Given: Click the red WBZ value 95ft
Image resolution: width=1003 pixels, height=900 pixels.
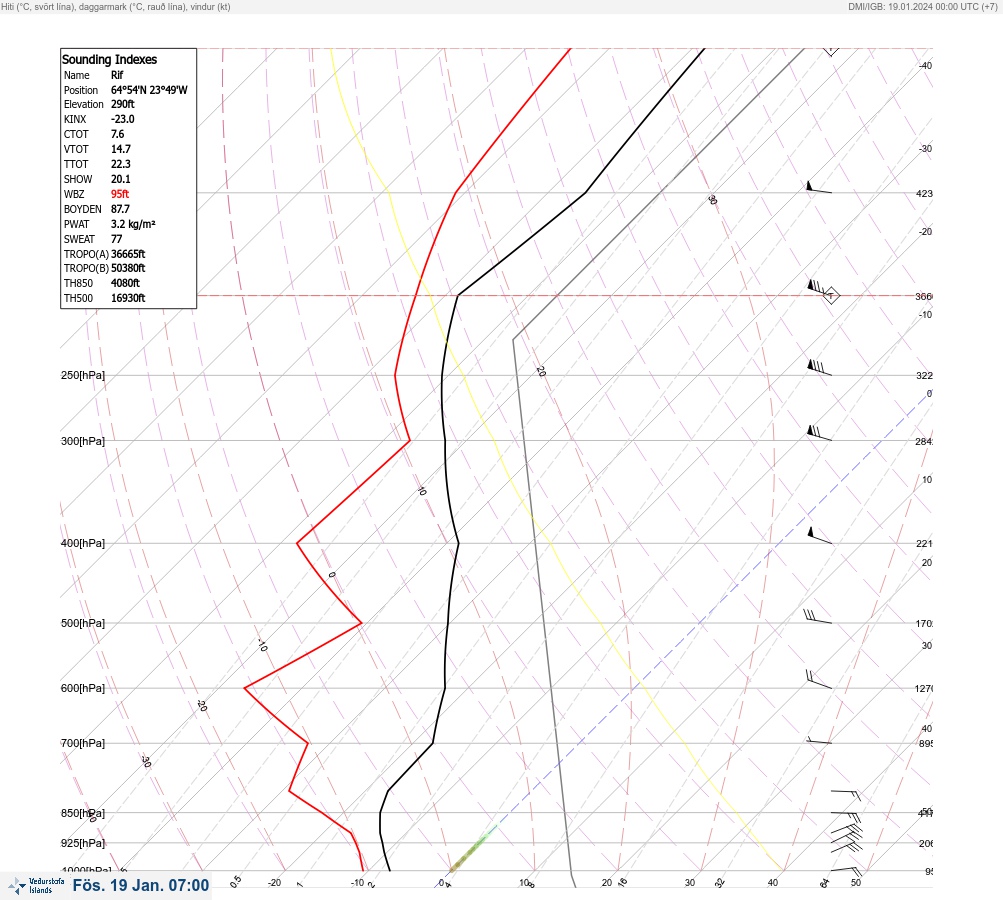Looking at the screenshot, I should 120,194.
